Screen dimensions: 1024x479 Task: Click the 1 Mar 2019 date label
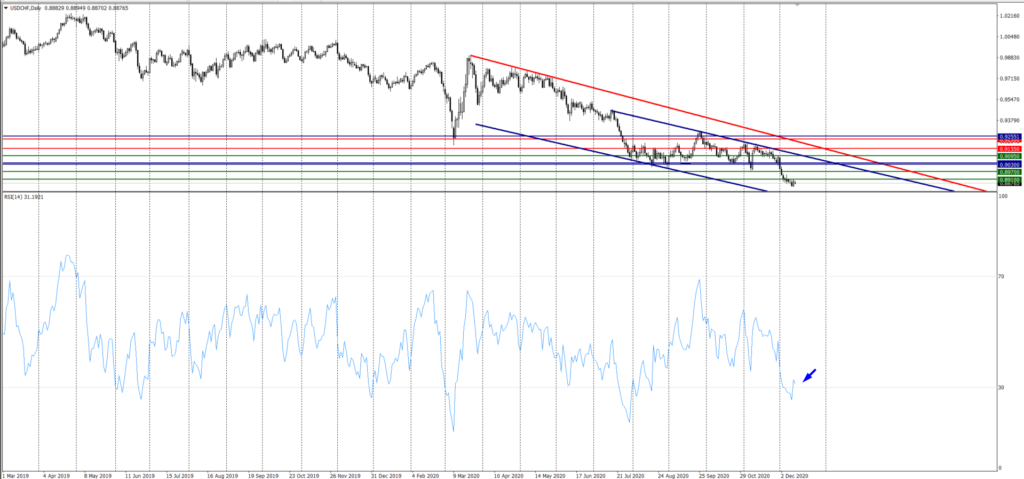16,475
